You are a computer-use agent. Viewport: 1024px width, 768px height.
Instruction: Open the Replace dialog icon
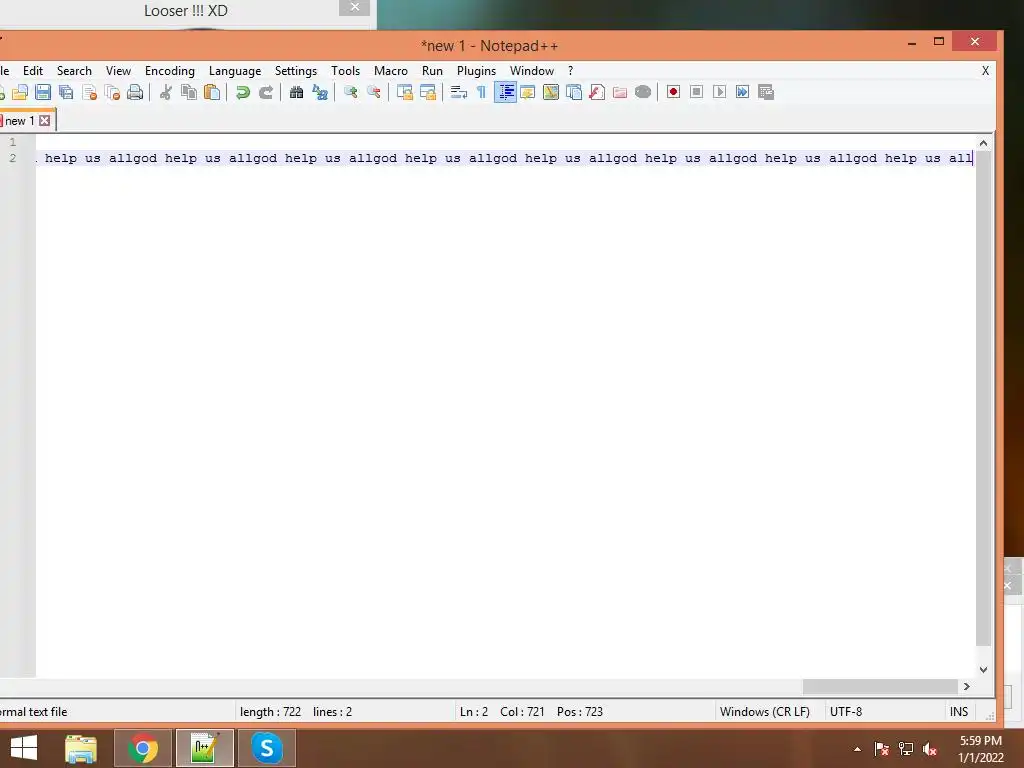pyautogui.click(x=320, y=92)
